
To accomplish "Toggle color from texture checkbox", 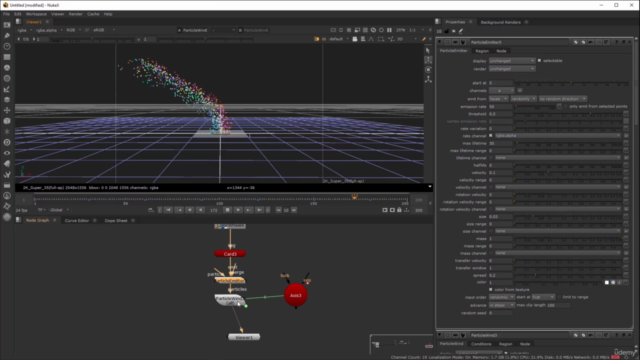I will tap(491, 289).
